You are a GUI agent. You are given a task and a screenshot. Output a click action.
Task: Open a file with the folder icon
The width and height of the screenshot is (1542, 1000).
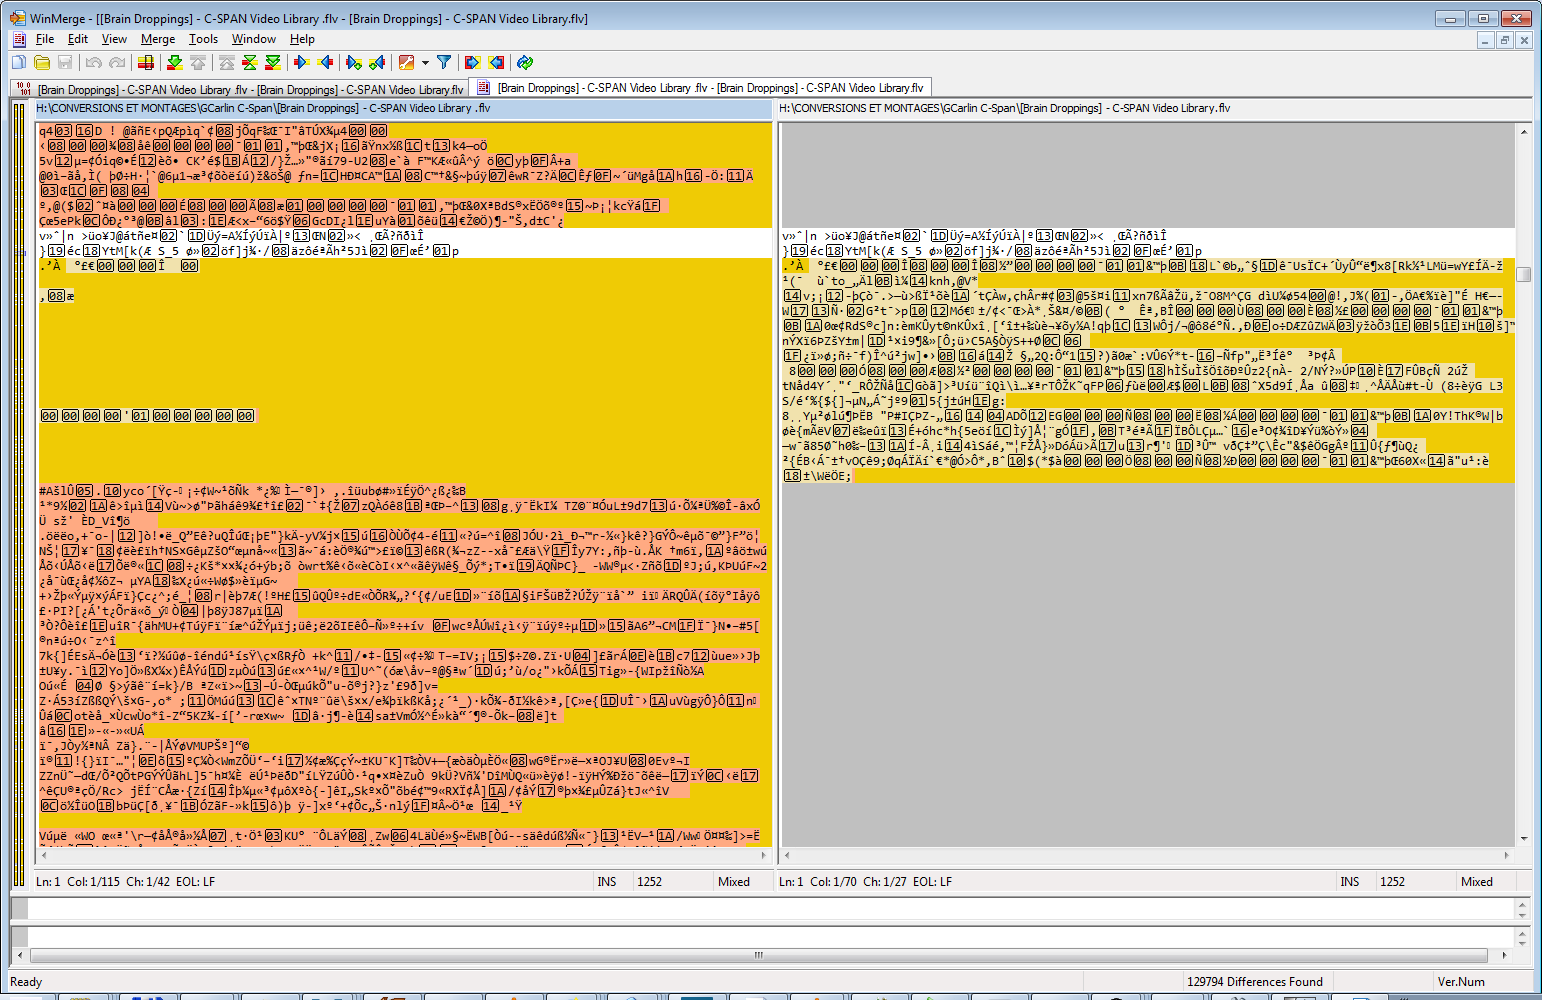pyautogui.click(x=42, y=63)
